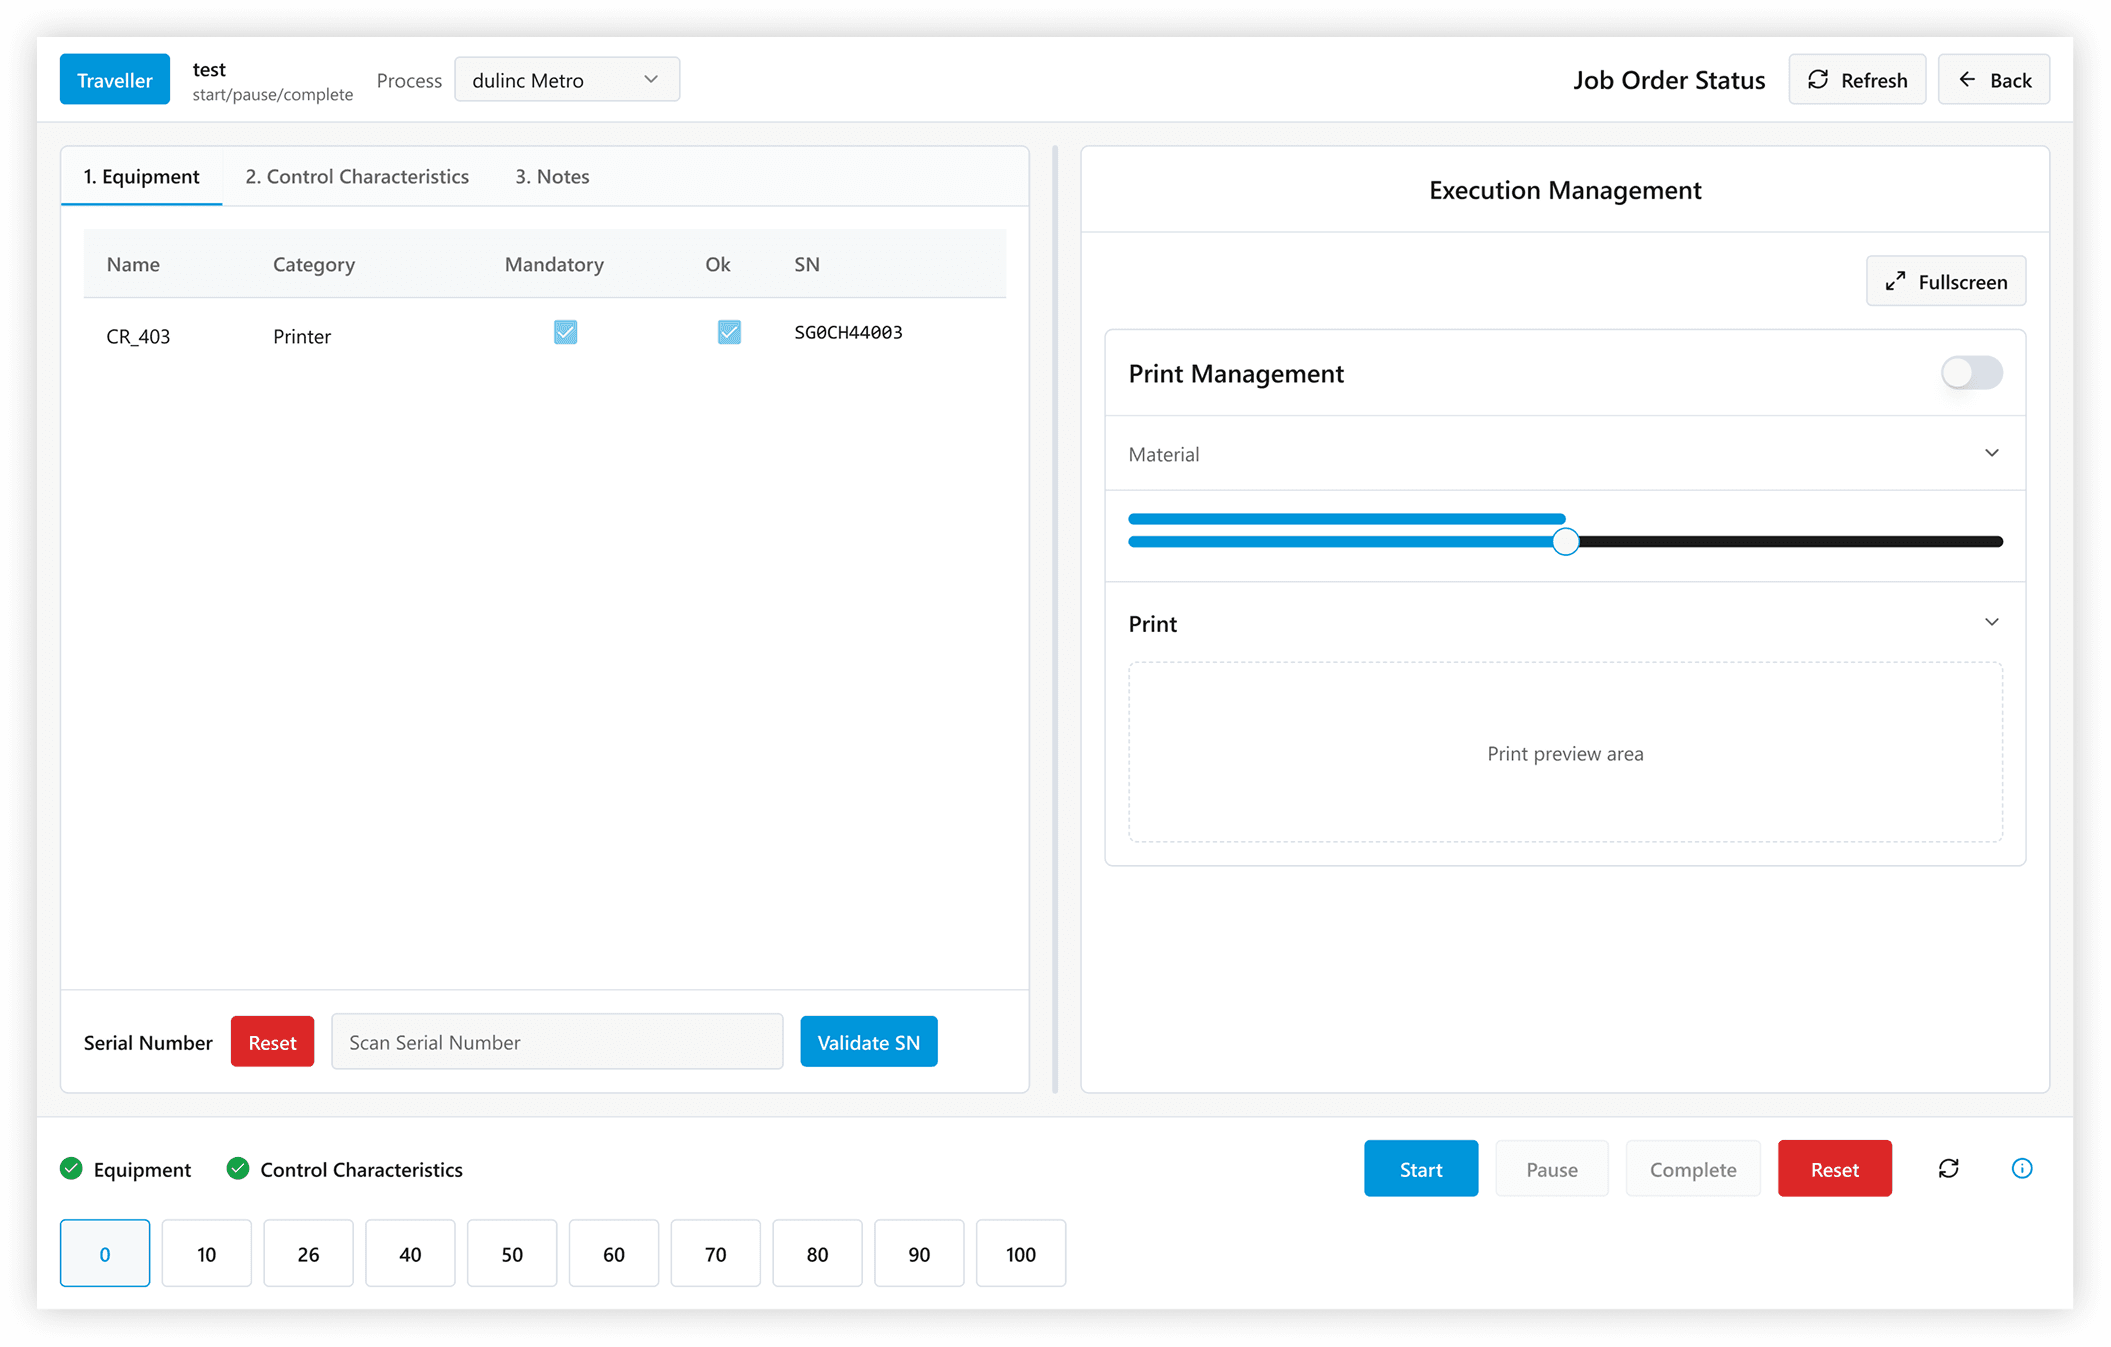The image size is (2111, 1347).
Task: Toggle the Print Management switch
Action: click(x=1971, y=373)
